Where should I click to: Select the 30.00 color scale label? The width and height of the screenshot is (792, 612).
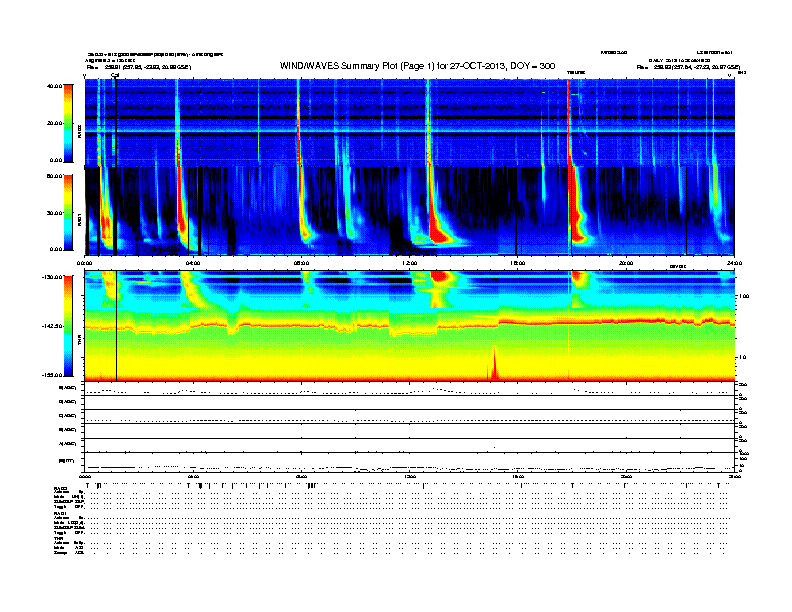(x=54, y=213)
